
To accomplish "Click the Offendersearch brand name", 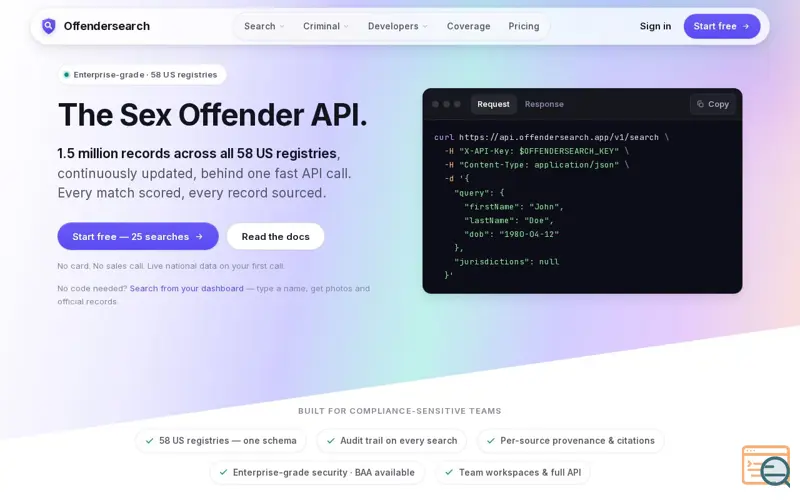I will pyautogui.click(x=107, y=26).
